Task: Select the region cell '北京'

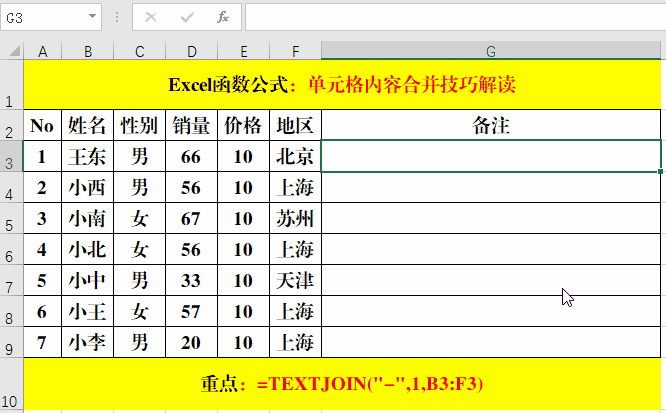Action: [295, 156]
